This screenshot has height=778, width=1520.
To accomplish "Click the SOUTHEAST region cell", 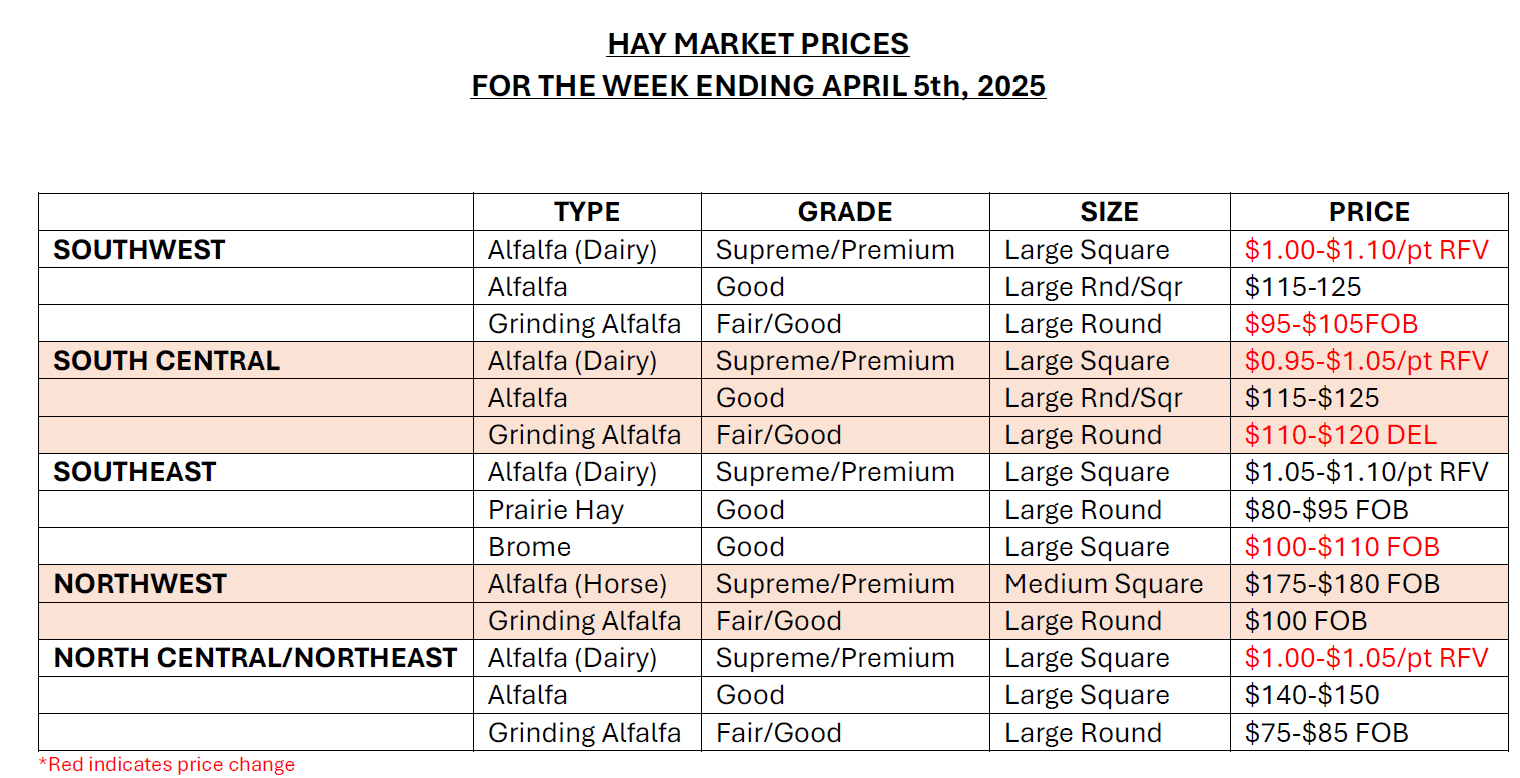I will click(135, 472).
